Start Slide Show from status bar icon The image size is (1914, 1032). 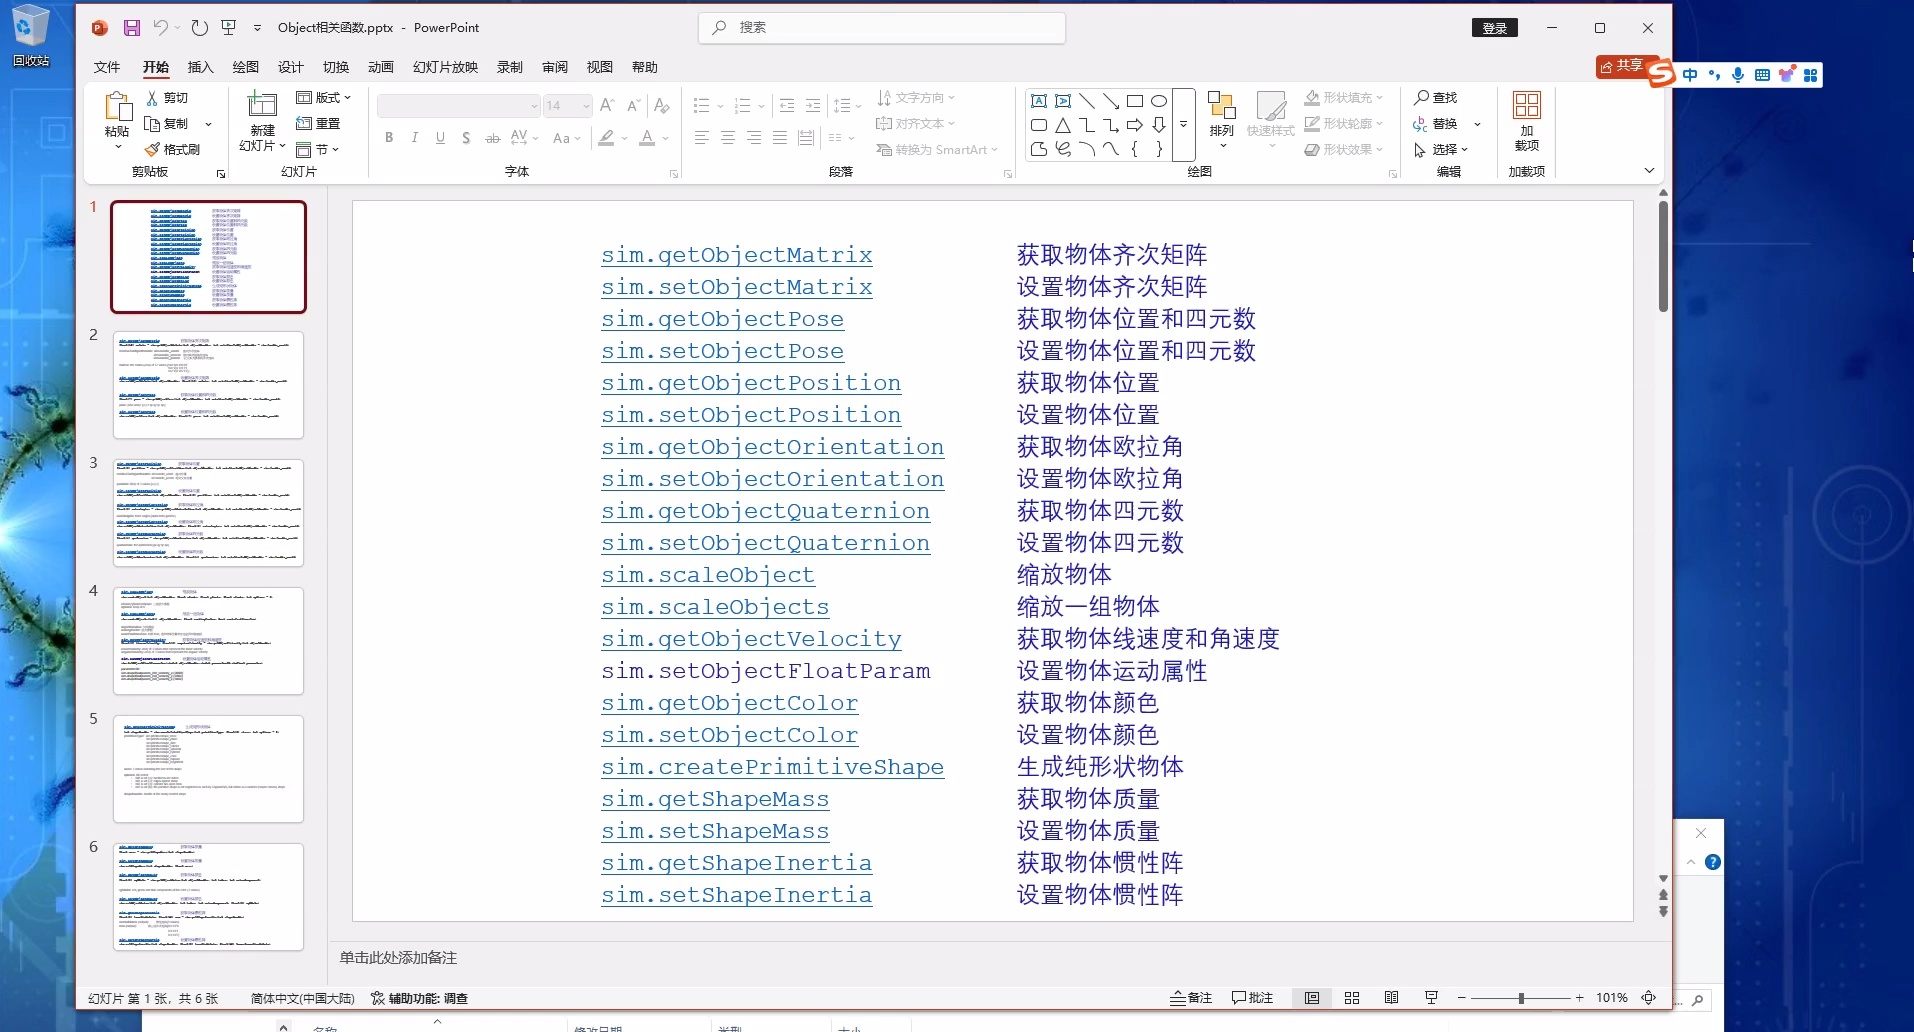pyautogui.click(x=1431, y=998)
